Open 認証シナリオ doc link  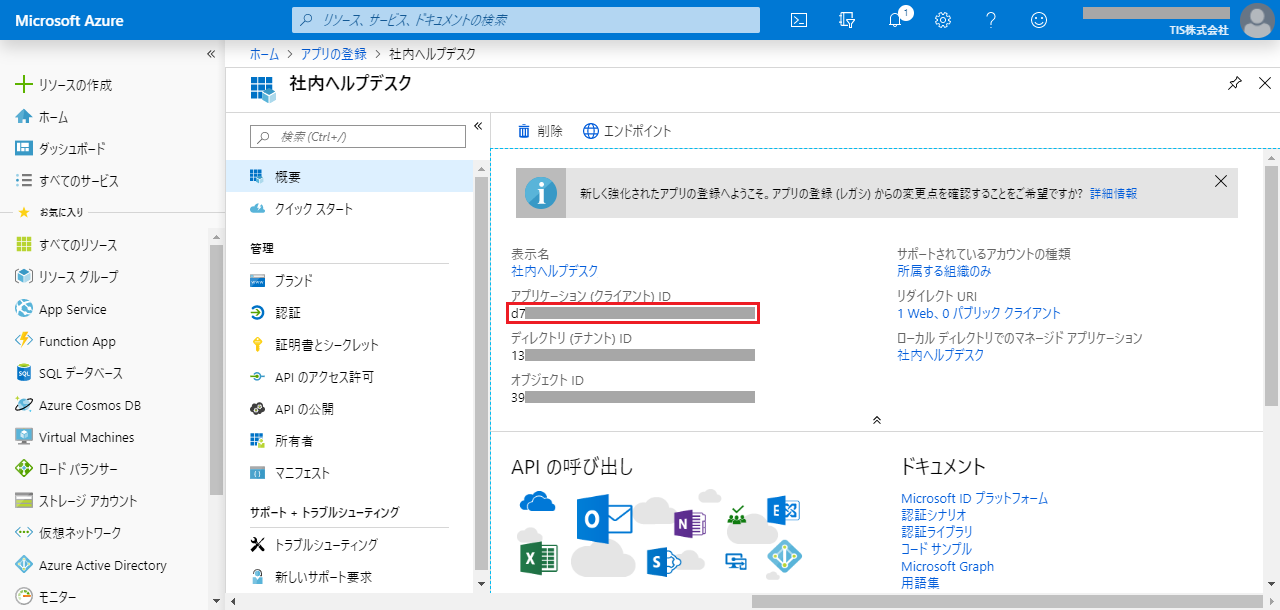coord(934,515)
